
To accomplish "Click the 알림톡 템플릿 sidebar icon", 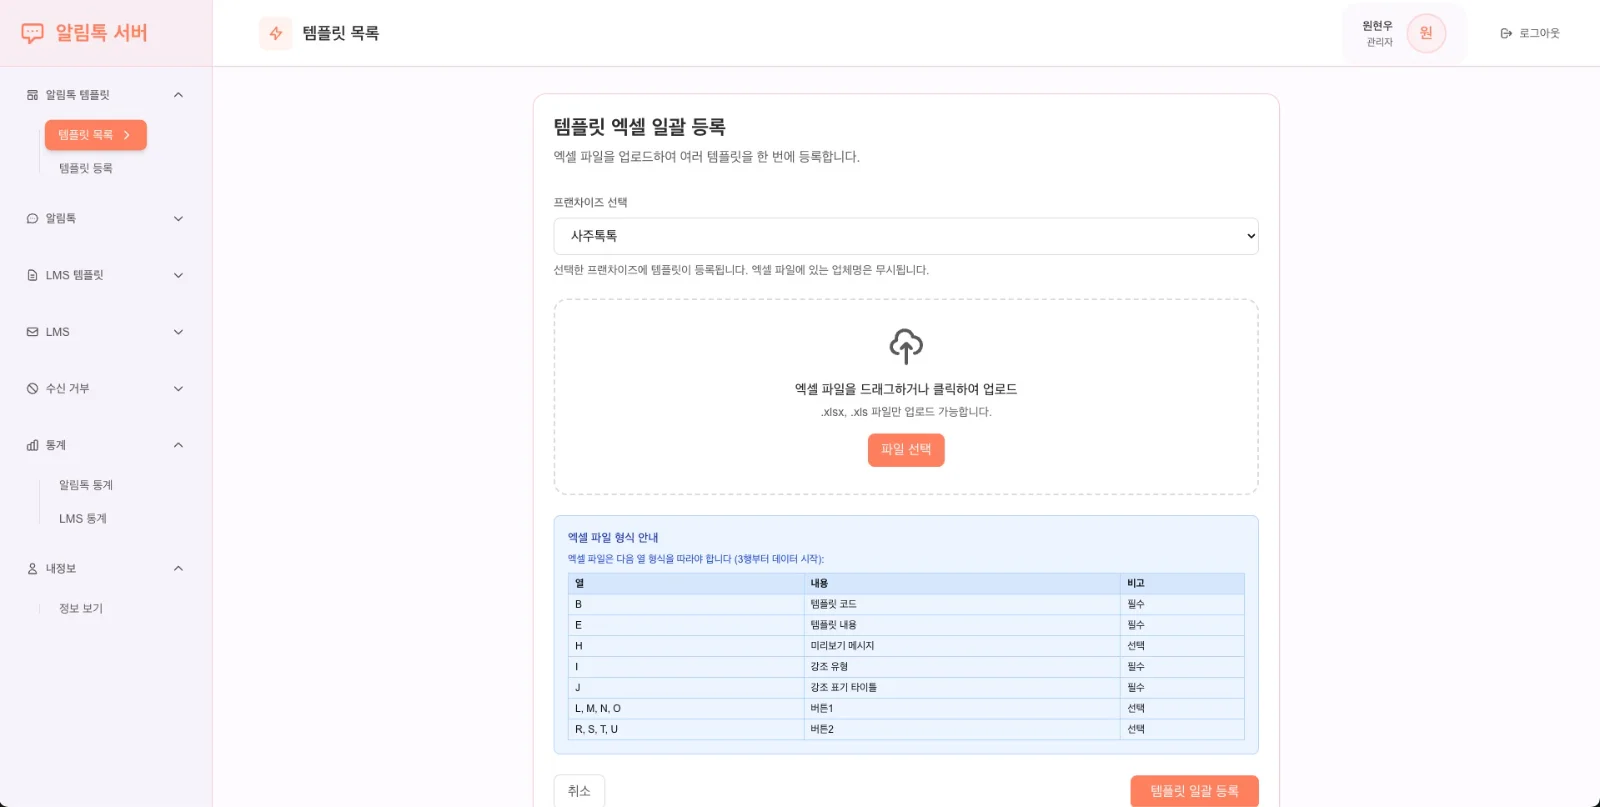I will 32,95.
